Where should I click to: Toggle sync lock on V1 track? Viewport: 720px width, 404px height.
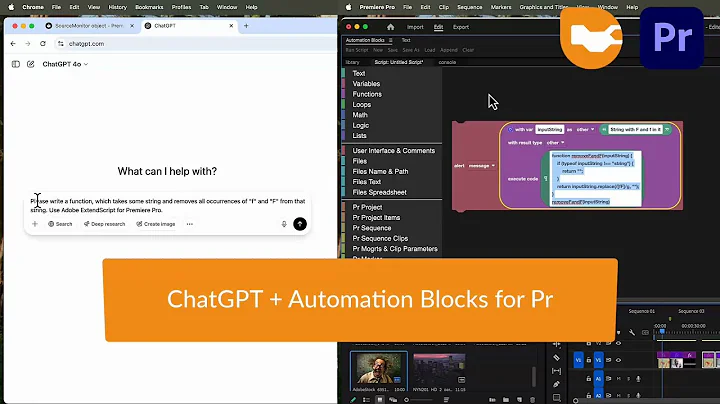[x=608, y=360]
